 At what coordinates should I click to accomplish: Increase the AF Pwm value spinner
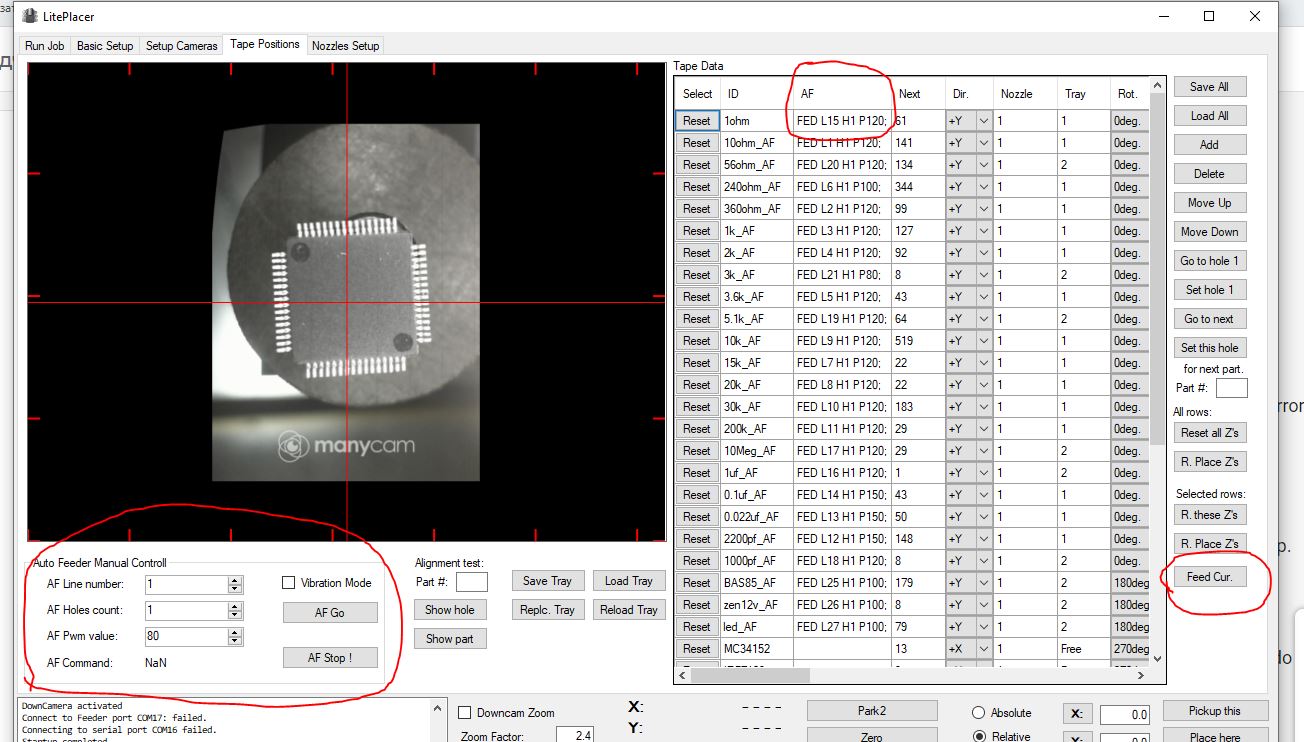(x=235, y=632)
